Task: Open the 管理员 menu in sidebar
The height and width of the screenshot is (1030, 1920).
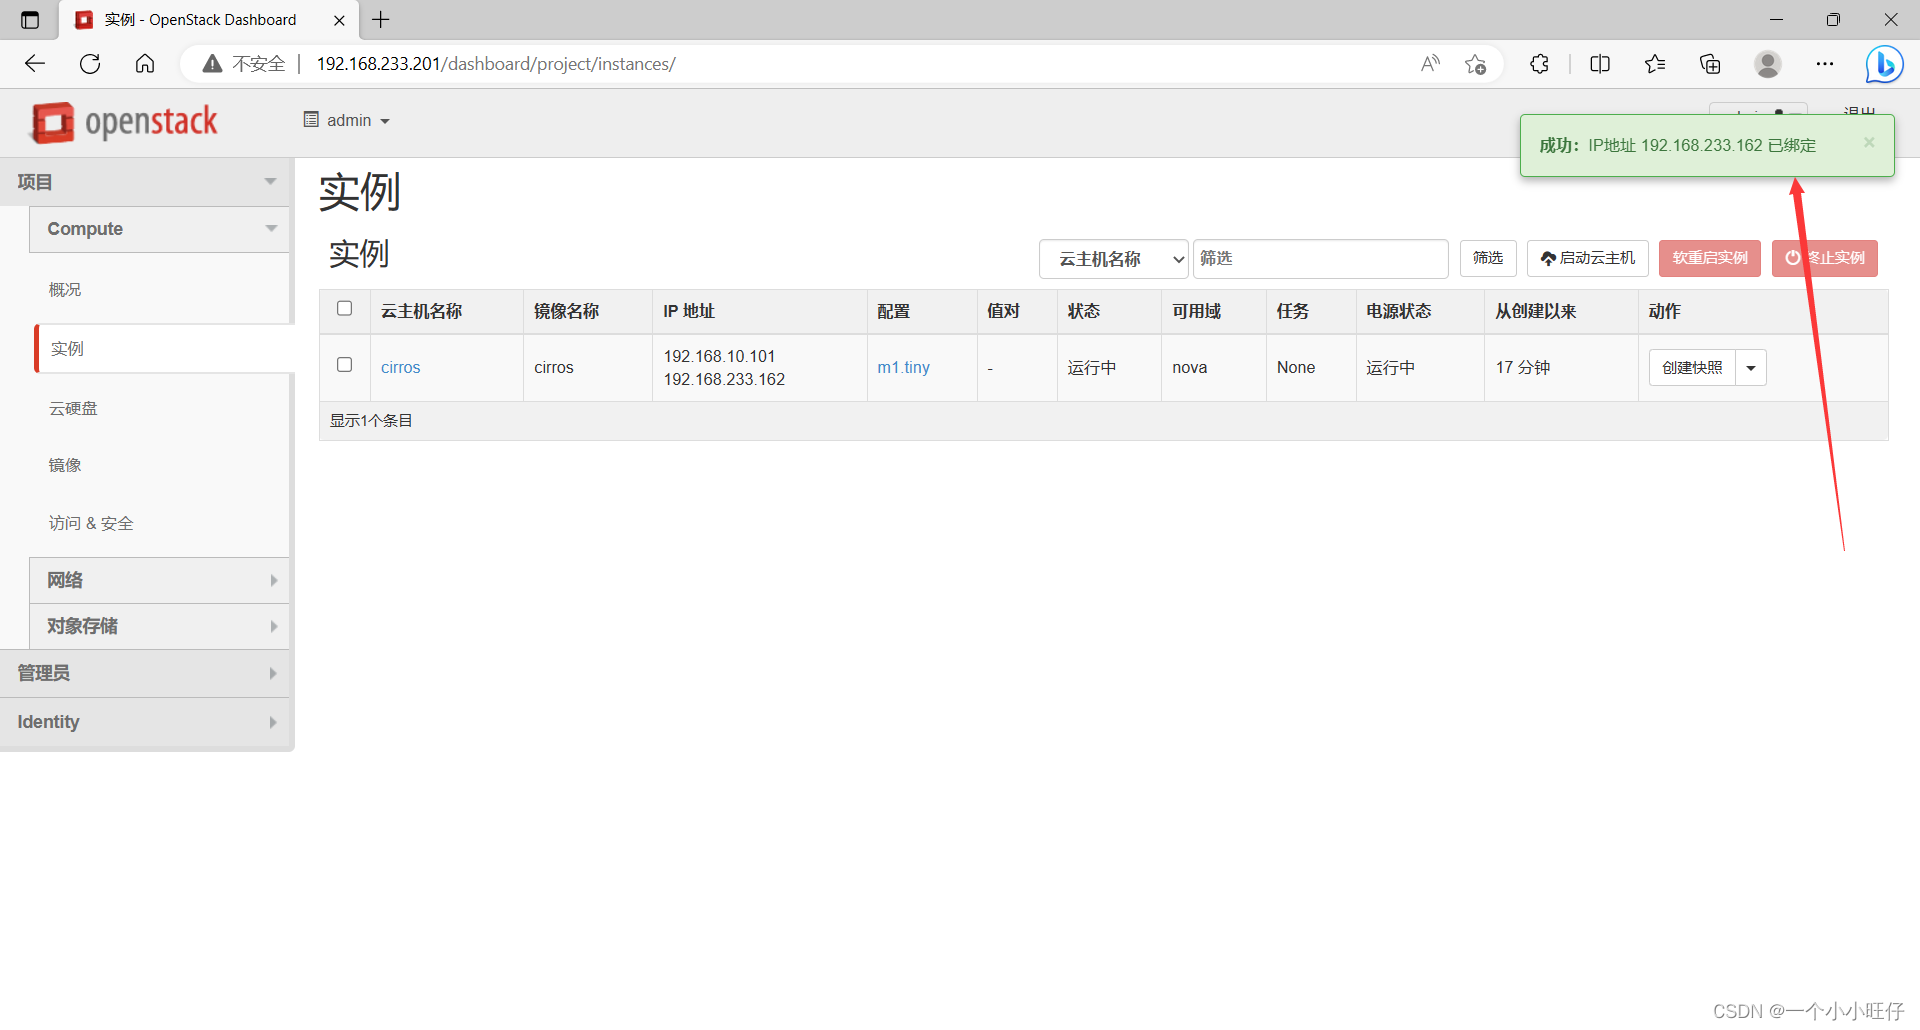Action: (147, 673)
